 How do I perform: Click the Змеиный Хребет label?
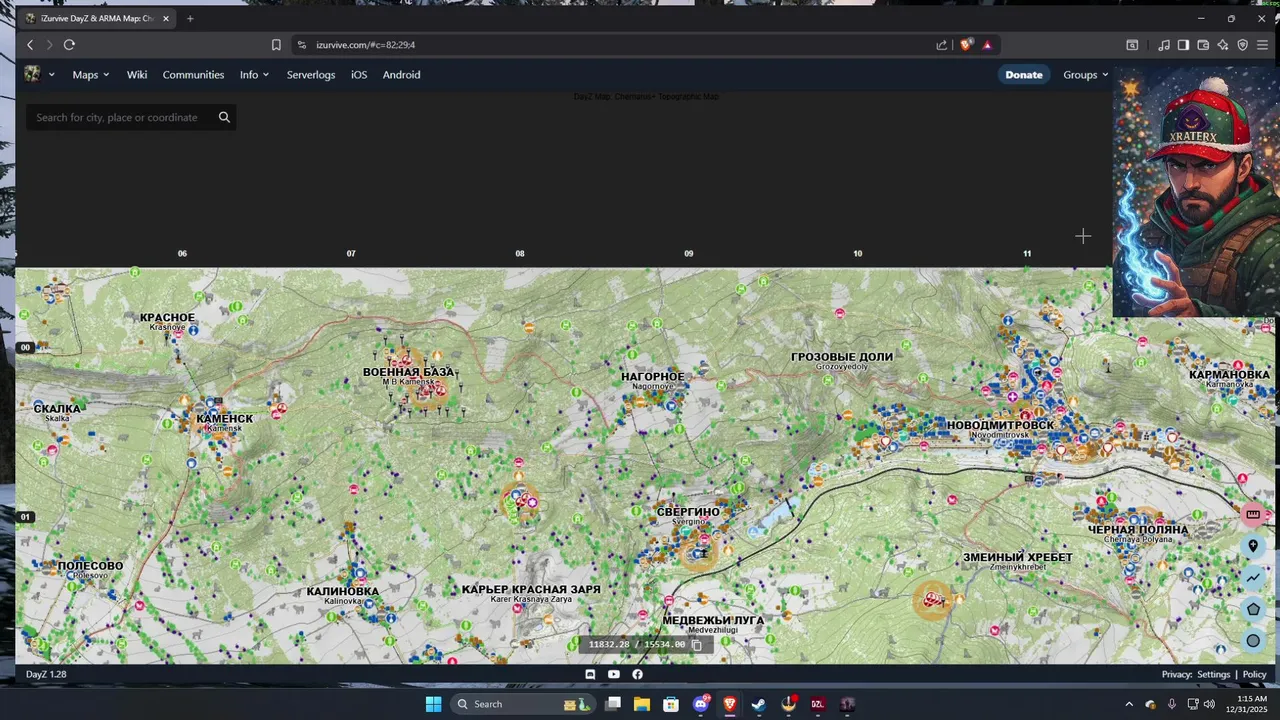[1018, 557]
